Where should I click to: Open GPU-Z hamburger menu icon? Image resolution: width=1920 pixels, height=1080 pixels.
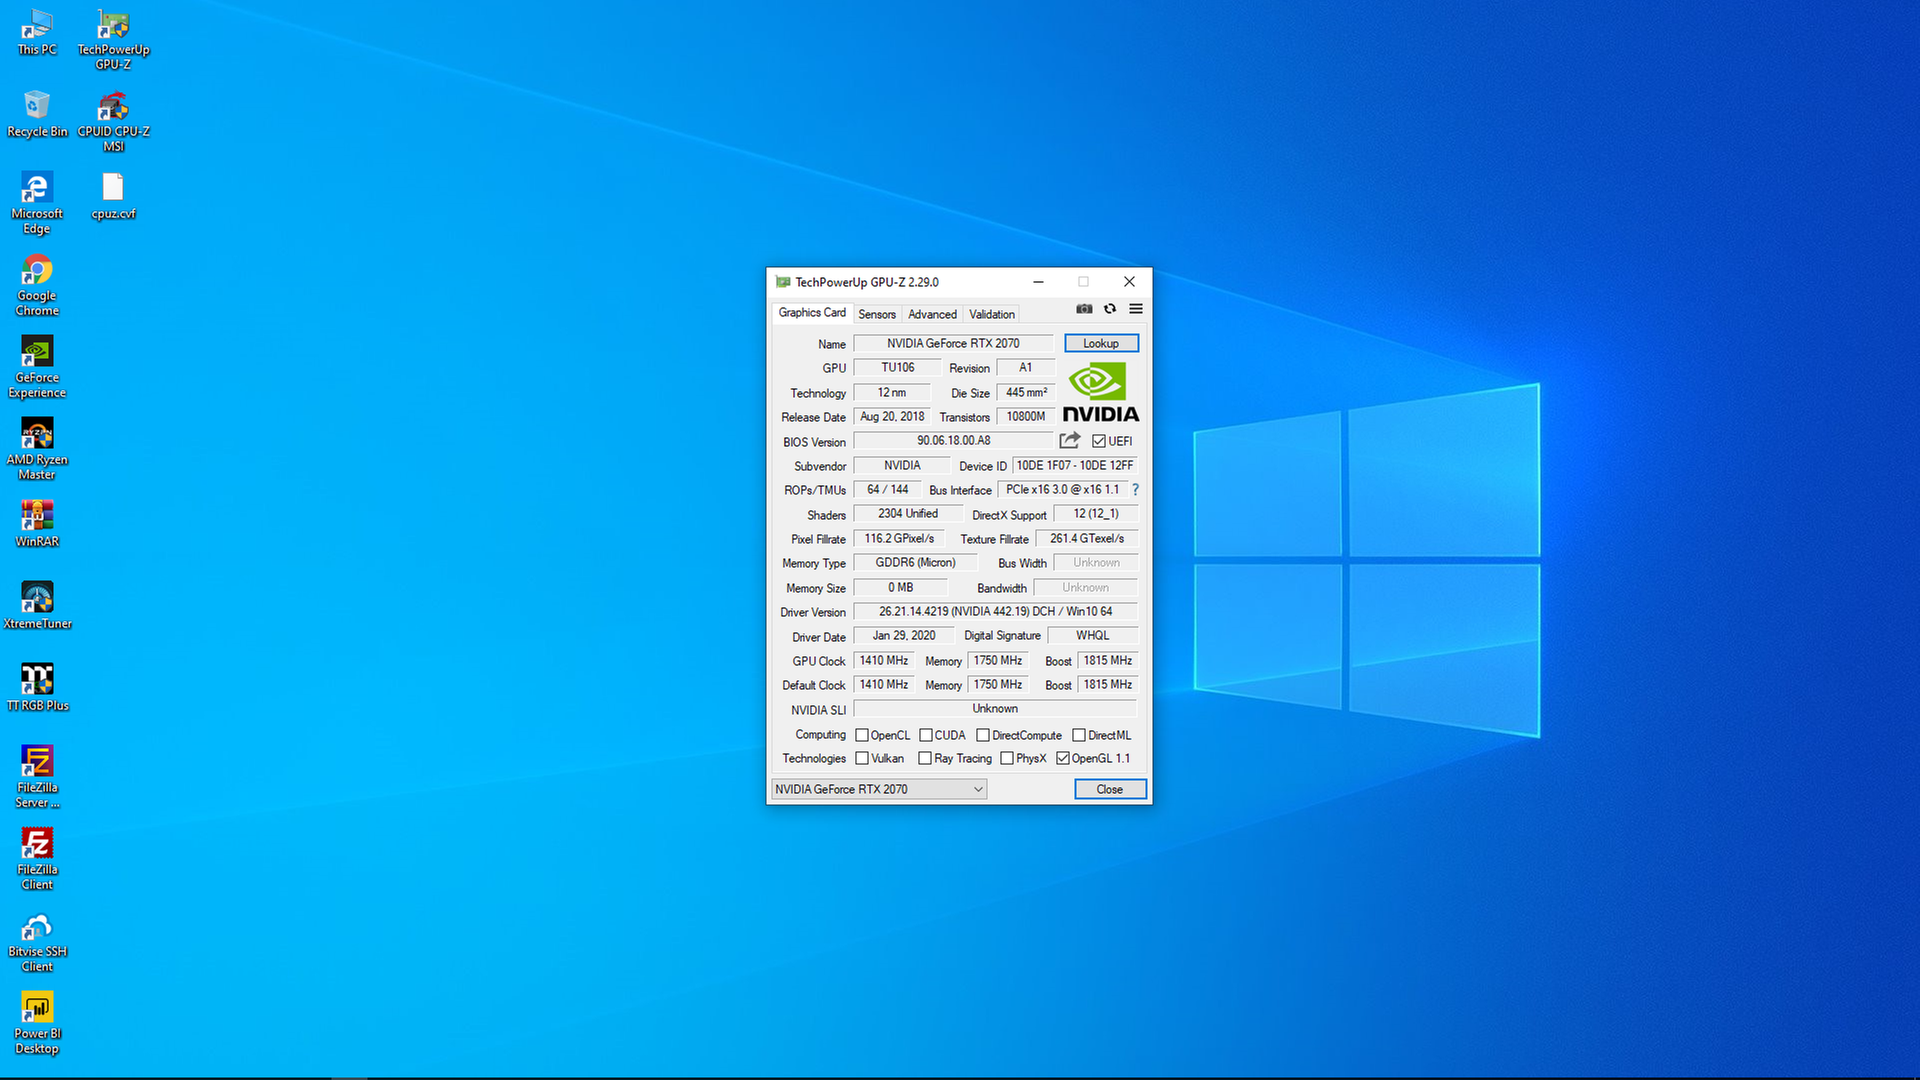point(1136,309)
